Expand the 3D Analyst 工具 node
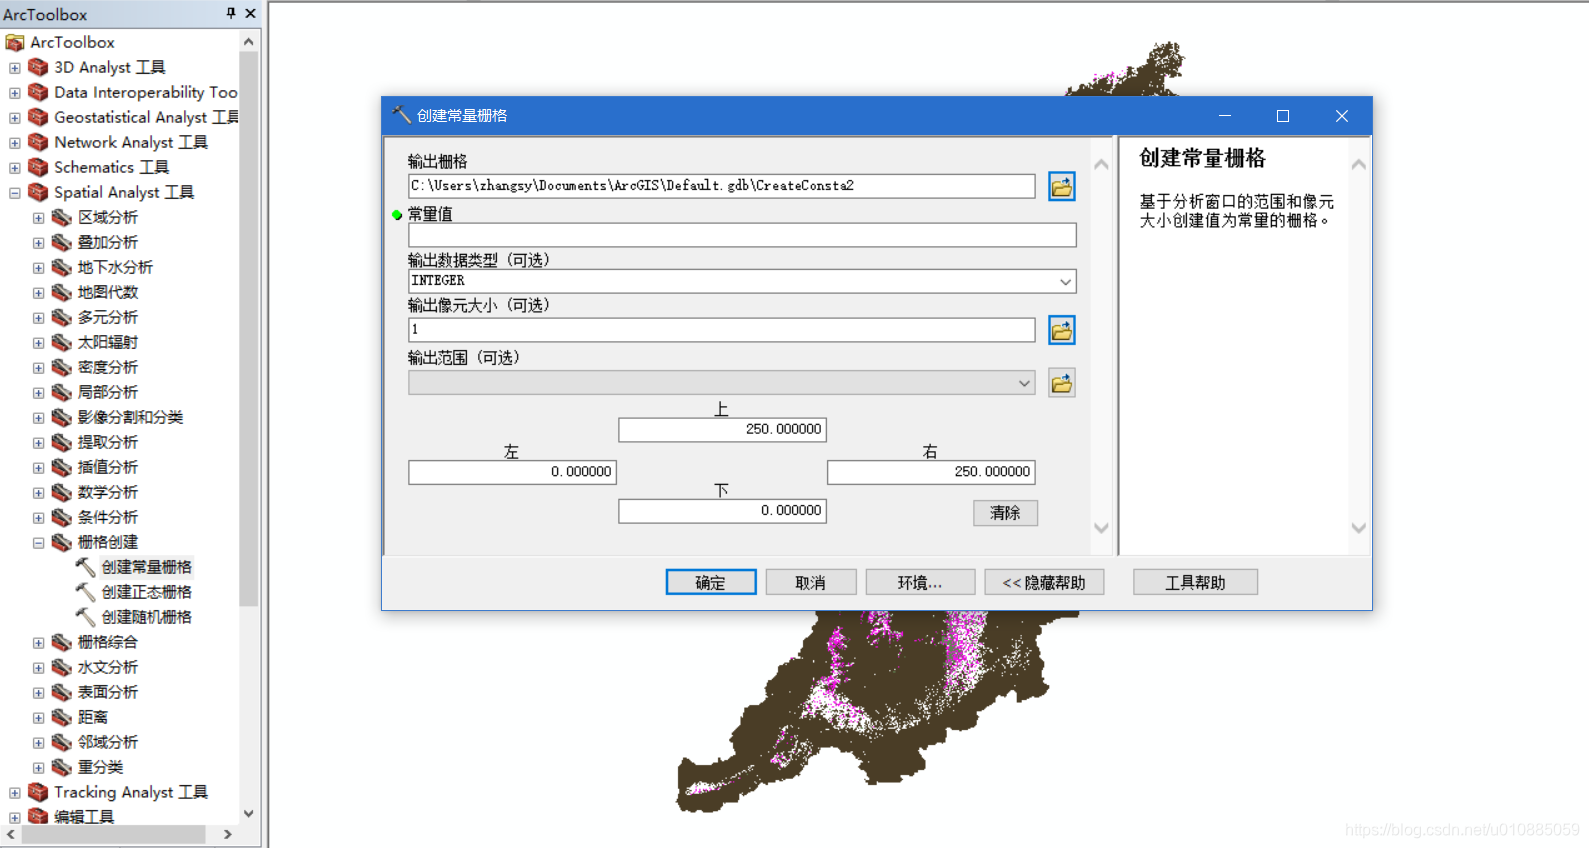 pos(14,68)
